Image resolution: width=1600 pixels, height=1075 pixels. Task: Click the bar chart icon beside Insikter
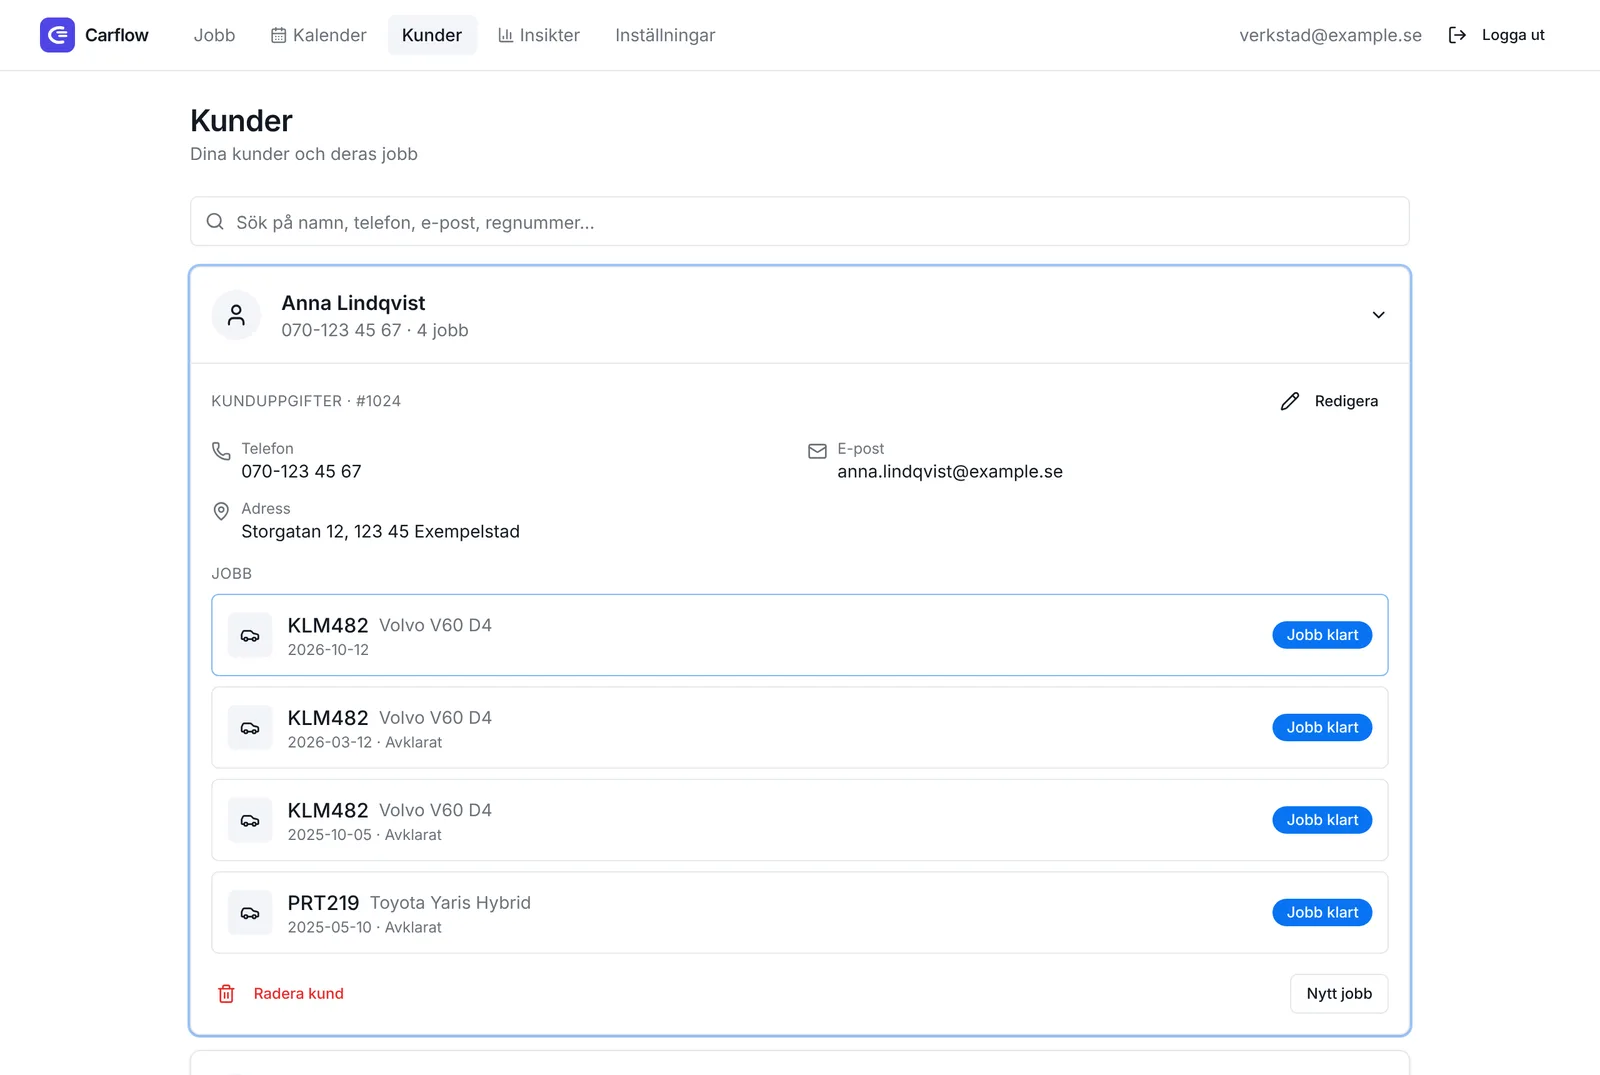pos(506,35)
